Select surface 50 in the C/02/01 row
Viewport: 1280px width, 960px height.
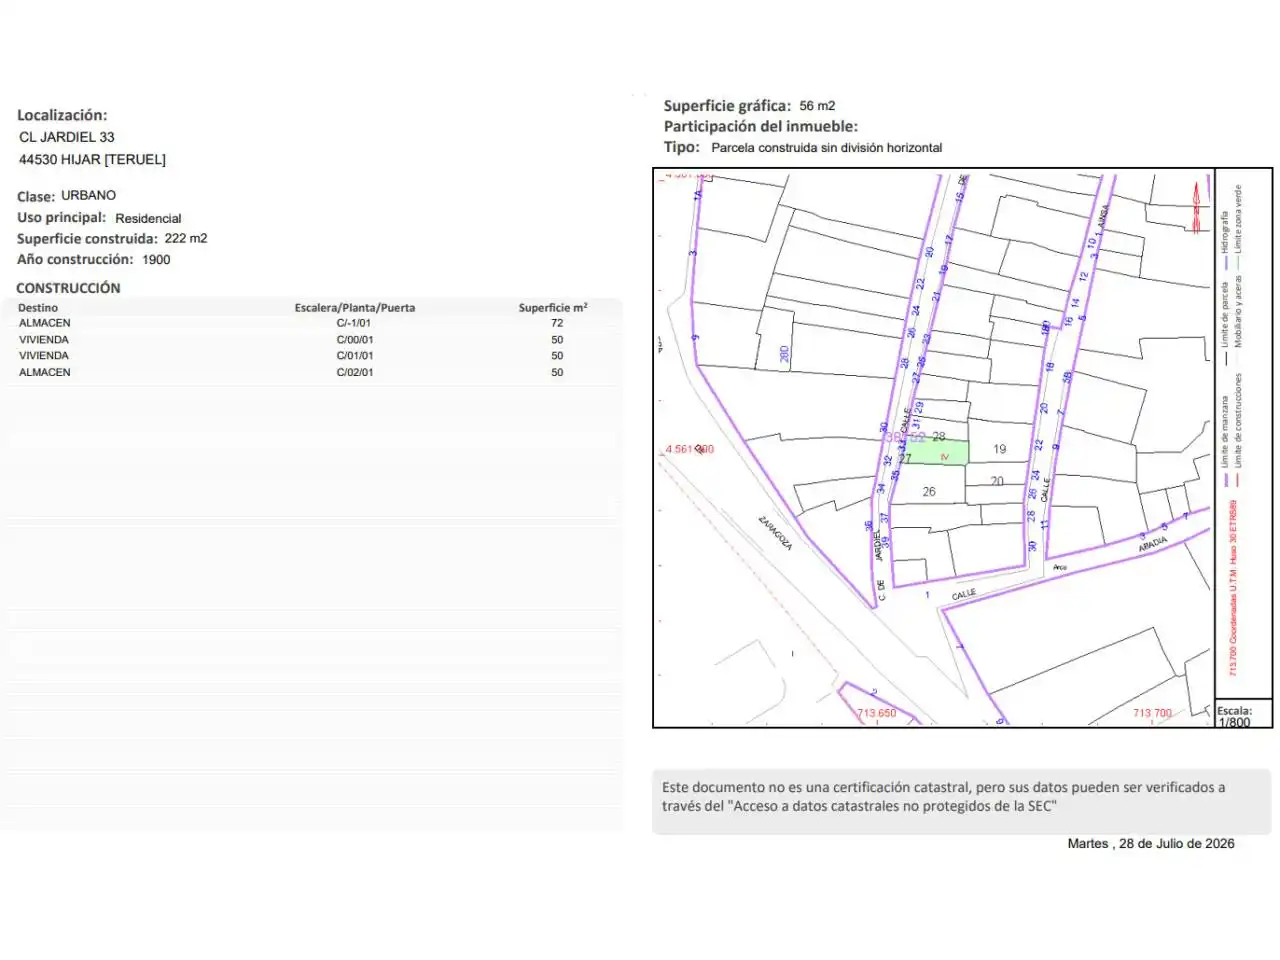557,372
